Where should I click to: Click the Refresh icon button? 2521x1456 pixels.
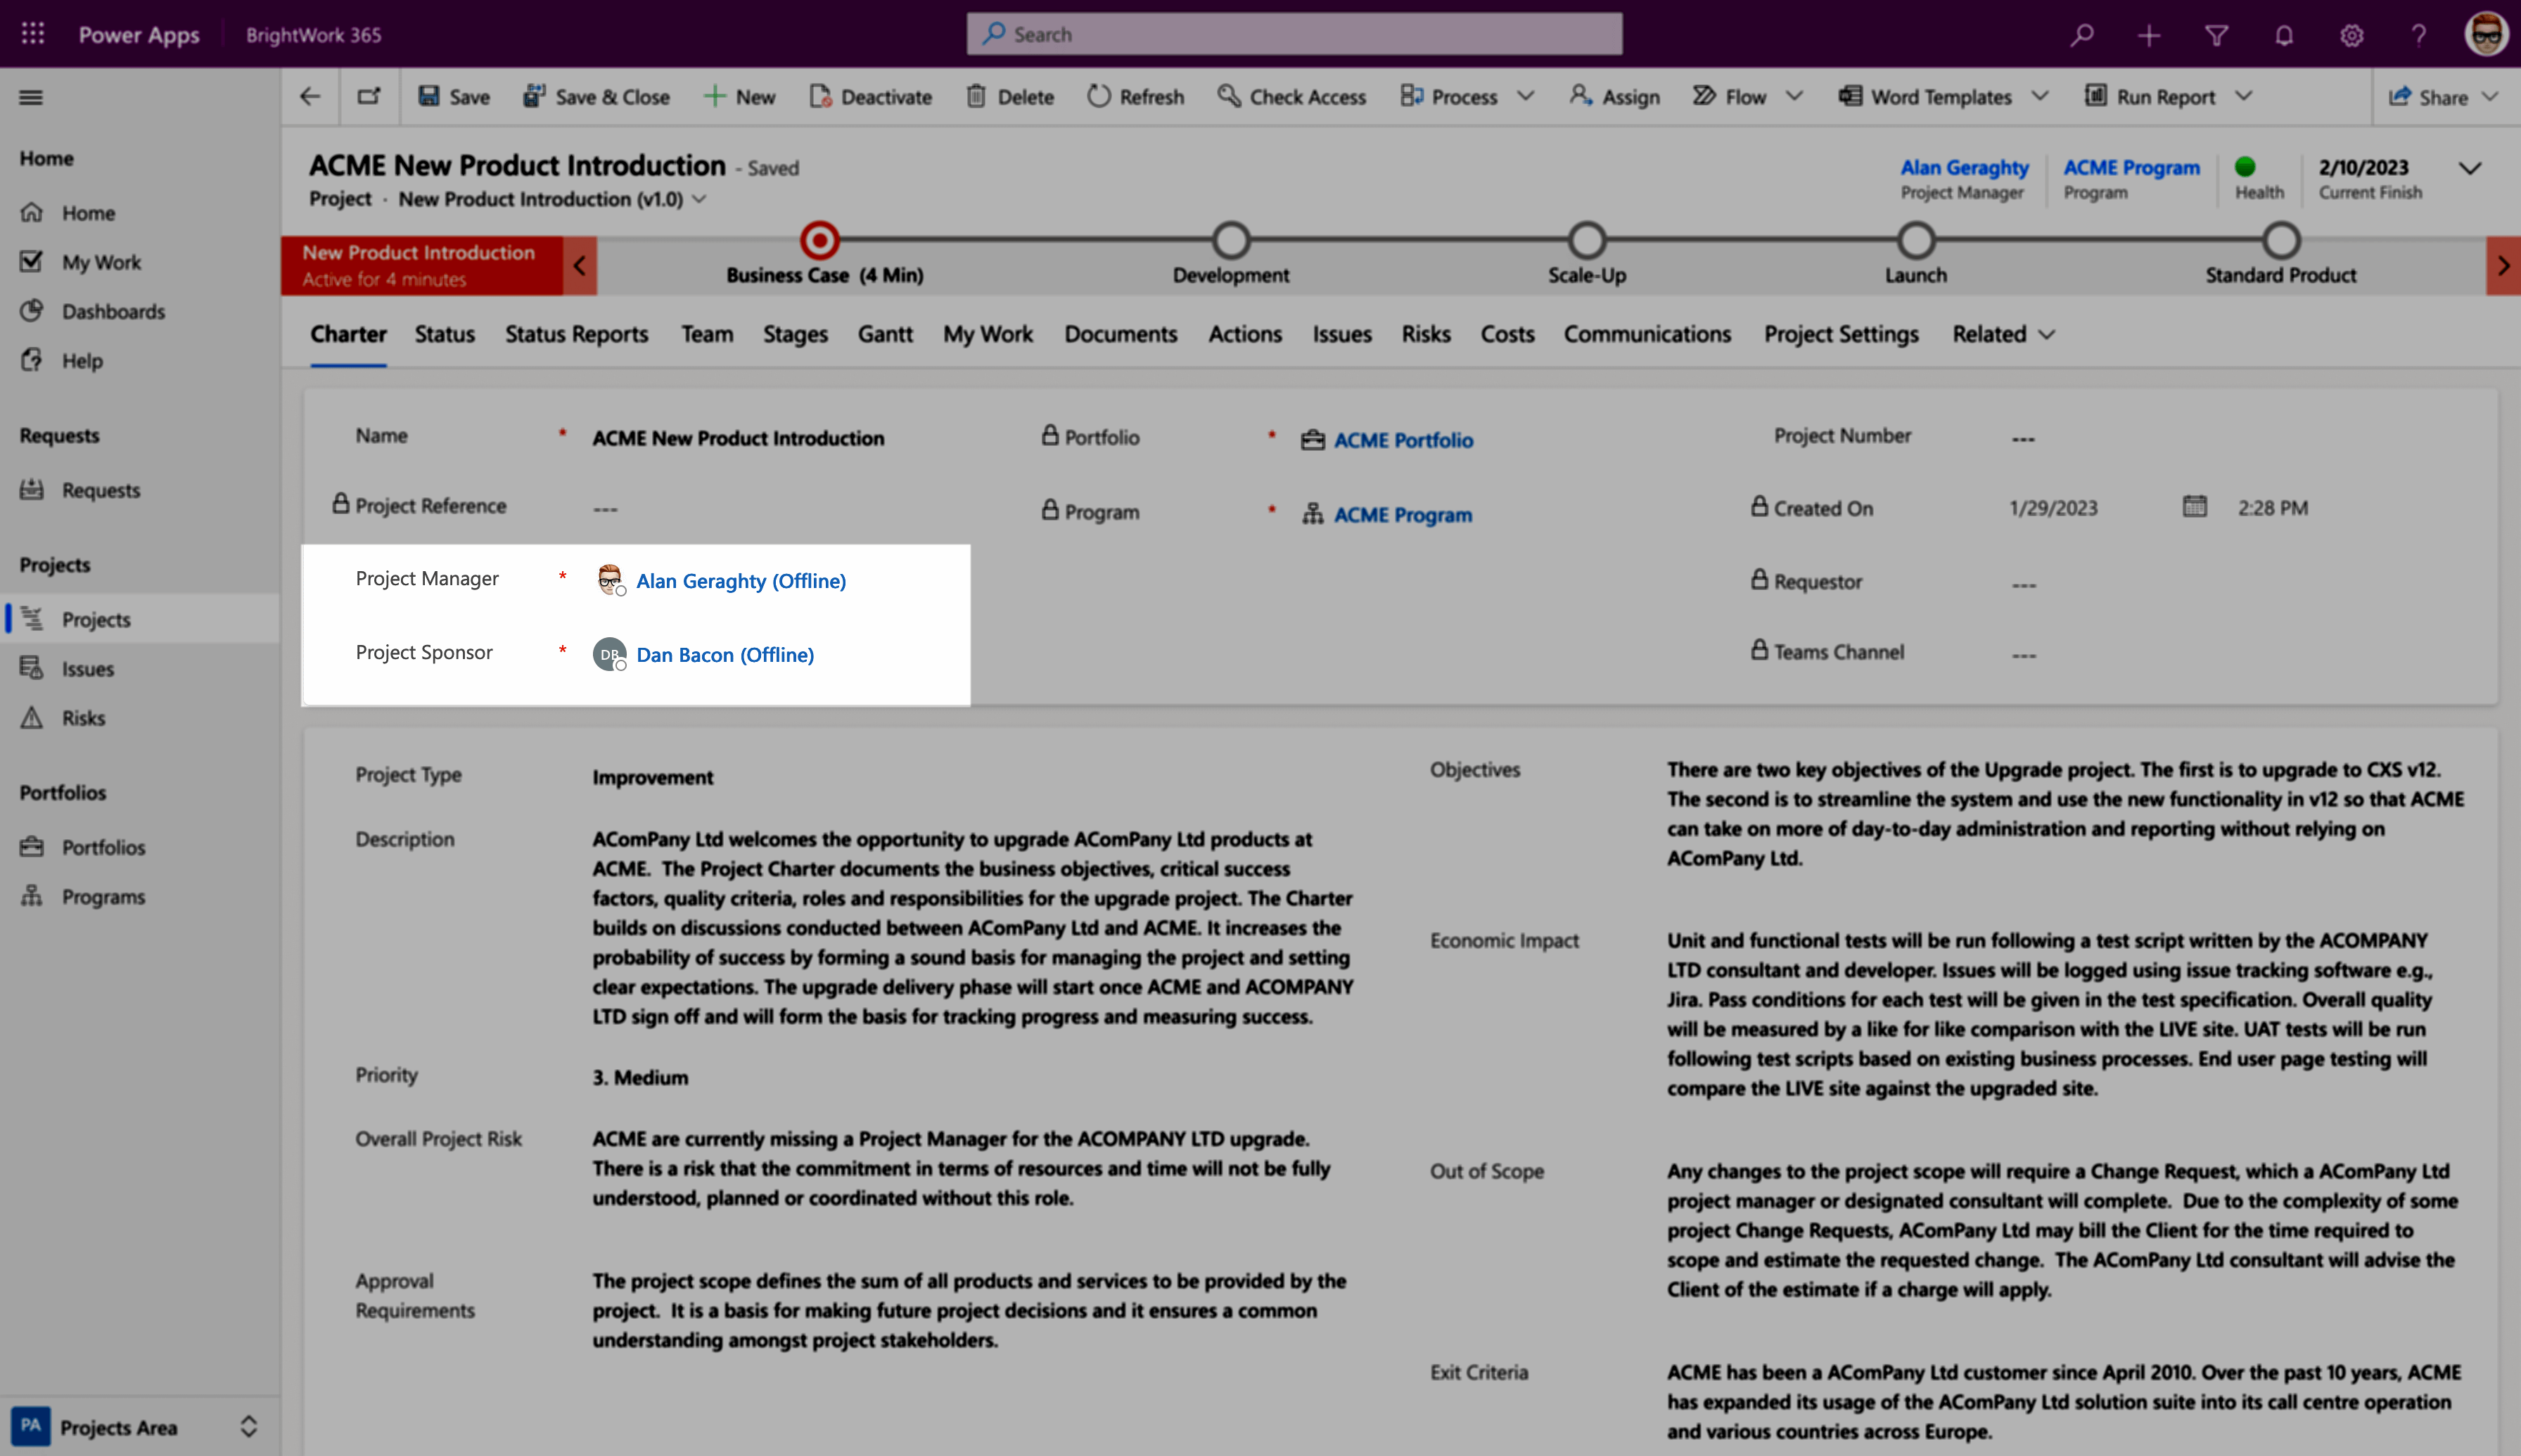(1099, 96)
